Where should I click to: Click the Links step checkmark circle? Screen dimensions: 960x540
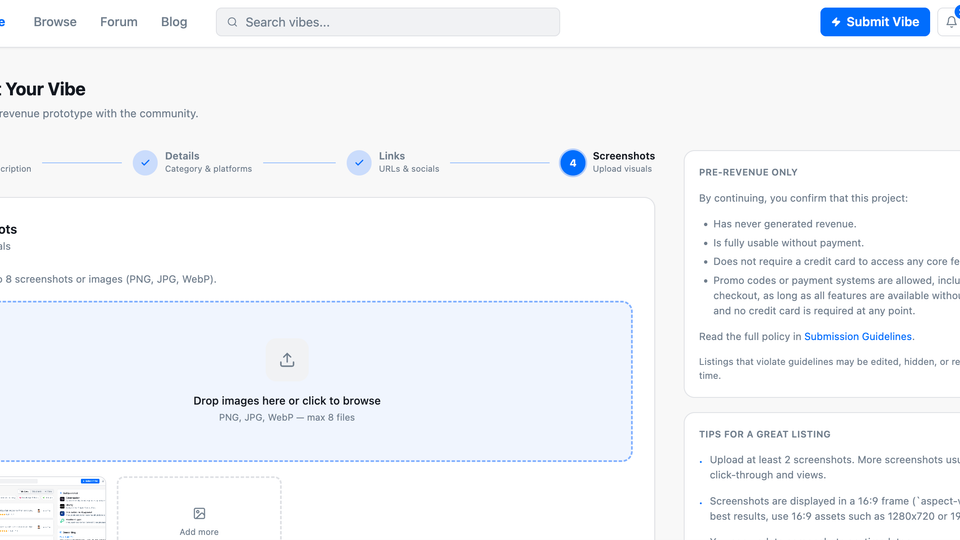pyautogui.click(x=359, y=163)
